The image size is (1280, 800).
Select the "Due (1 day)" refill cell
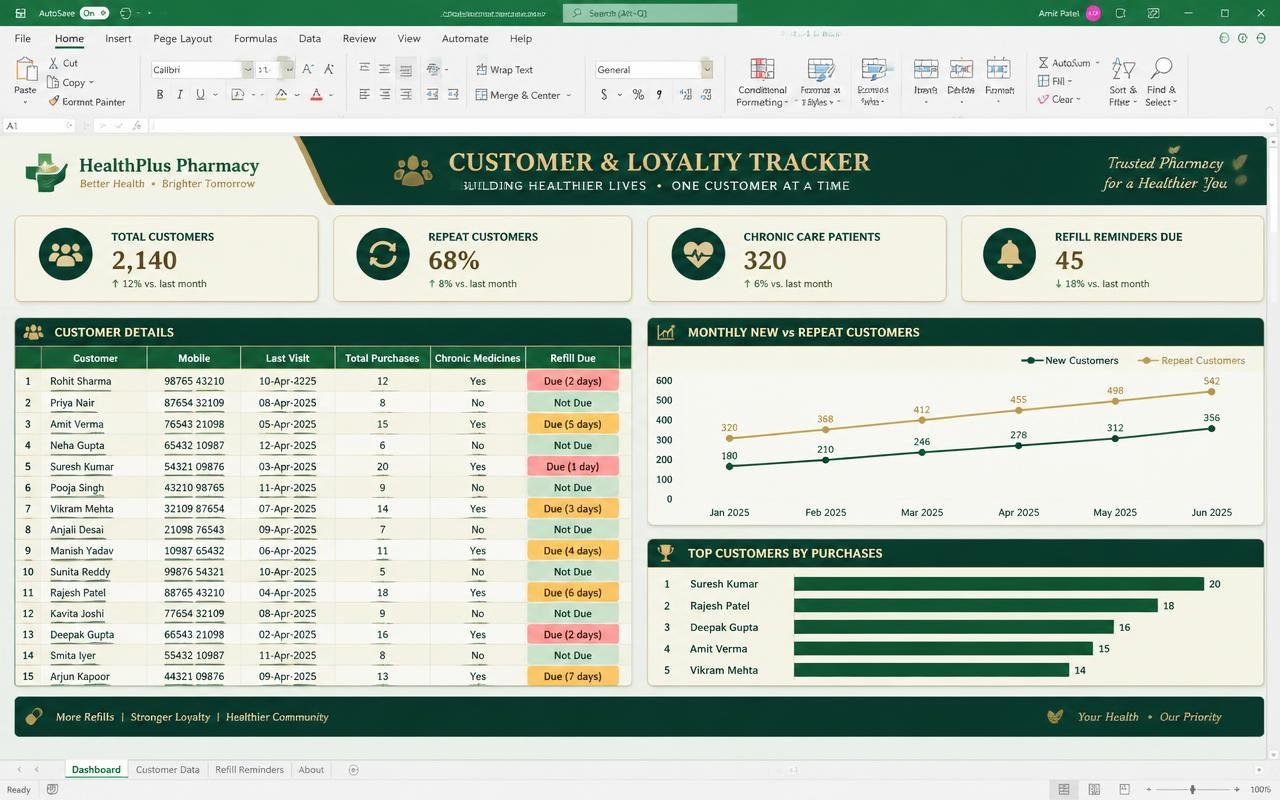click(x=573, y=467)
